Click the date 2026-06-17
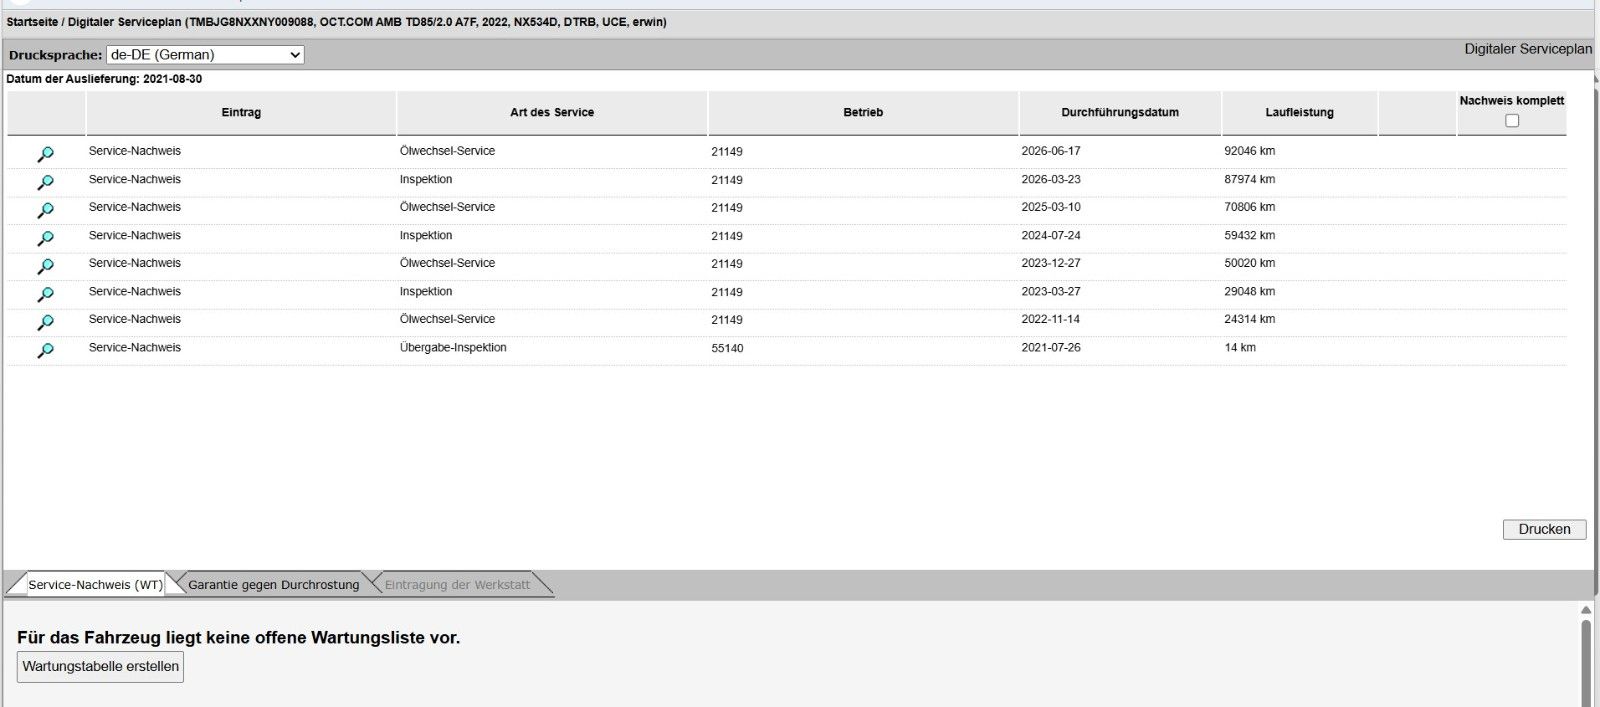This screenshot has height=707, width=1600. pyautogui.click(x=1051, y=151)
